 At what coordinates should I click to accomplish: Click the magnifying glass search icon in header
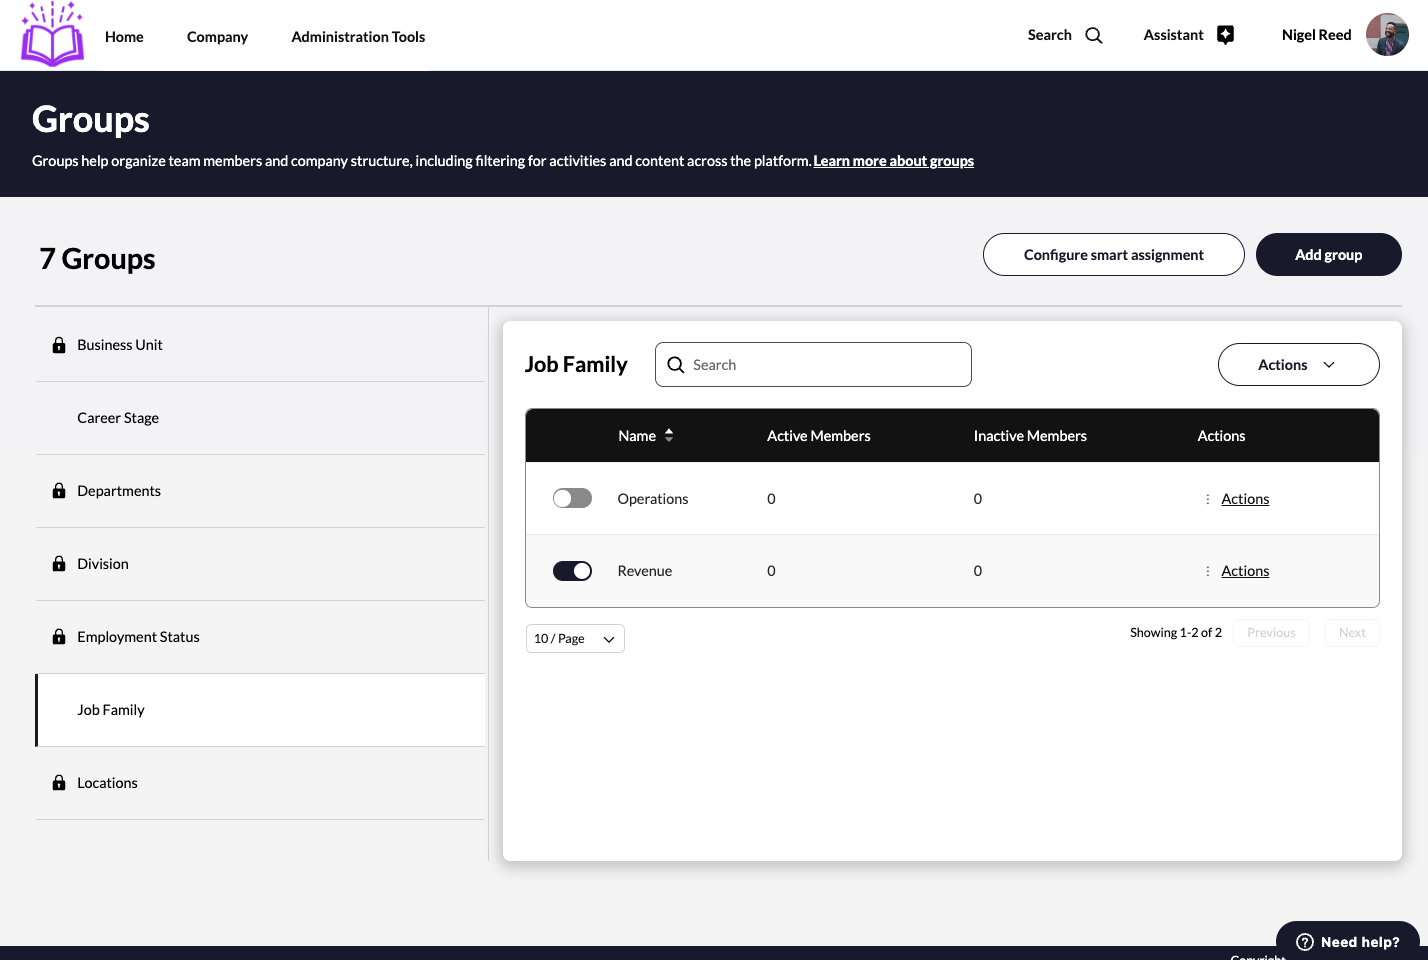[x=1094, y=36]
